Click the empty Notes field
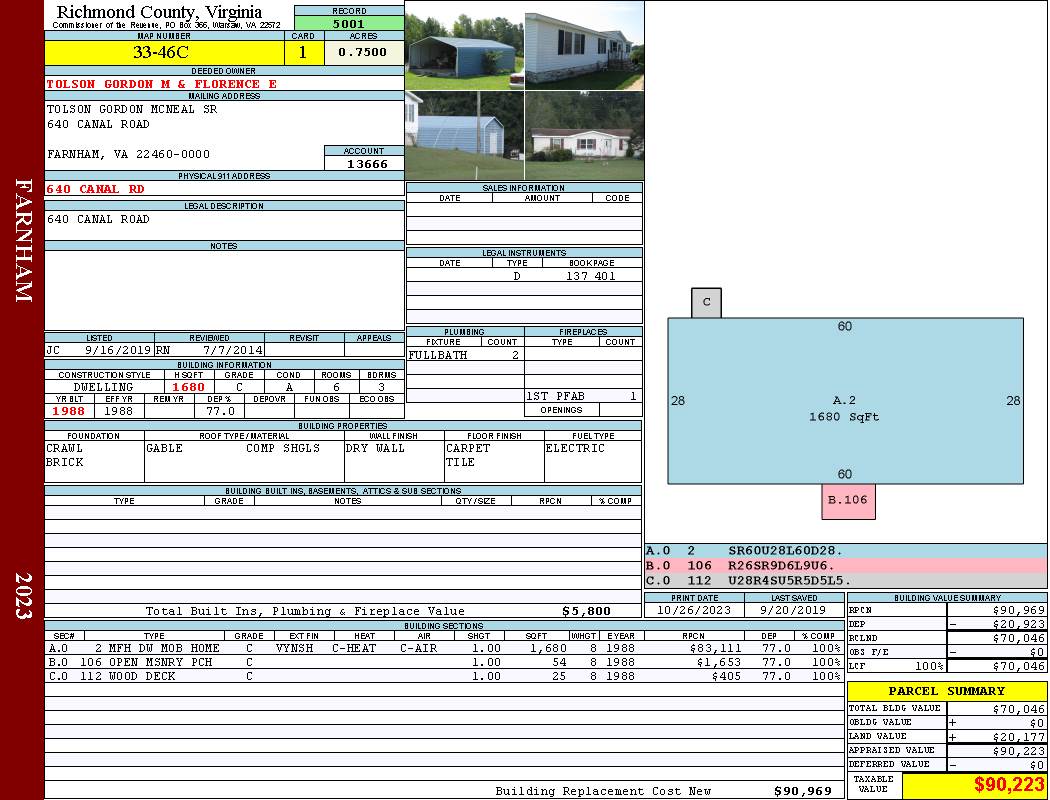 (x=224, y=290)
